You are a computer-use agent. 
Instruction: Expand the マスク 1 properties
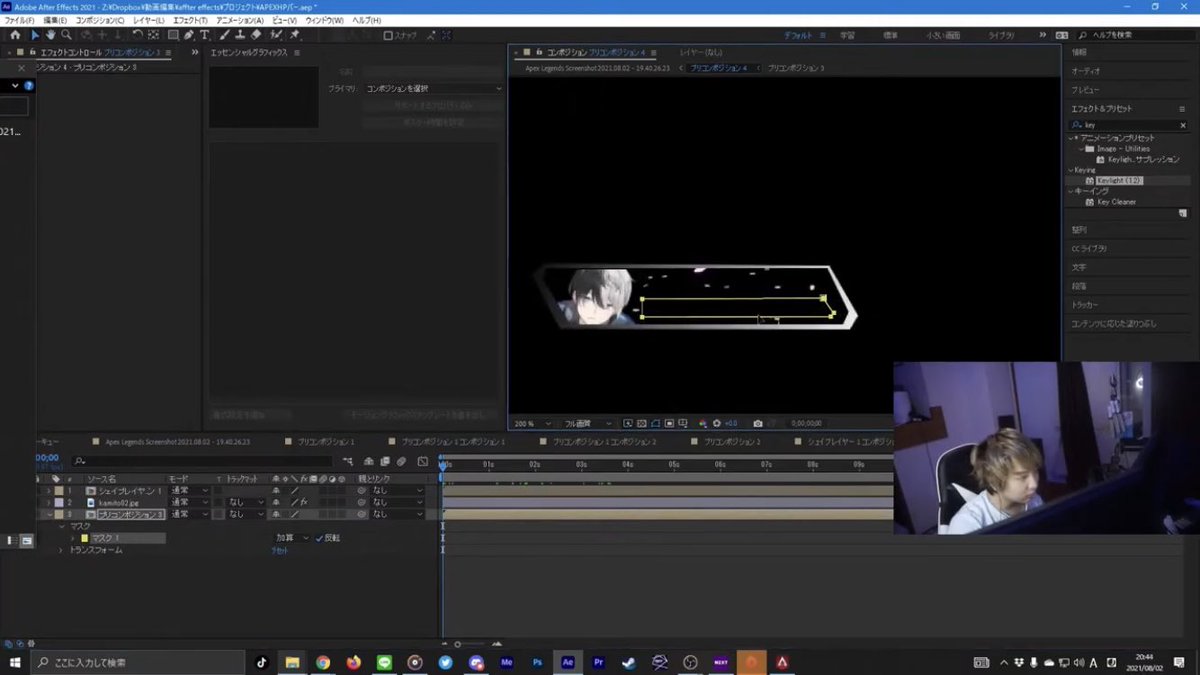(72, 538)
